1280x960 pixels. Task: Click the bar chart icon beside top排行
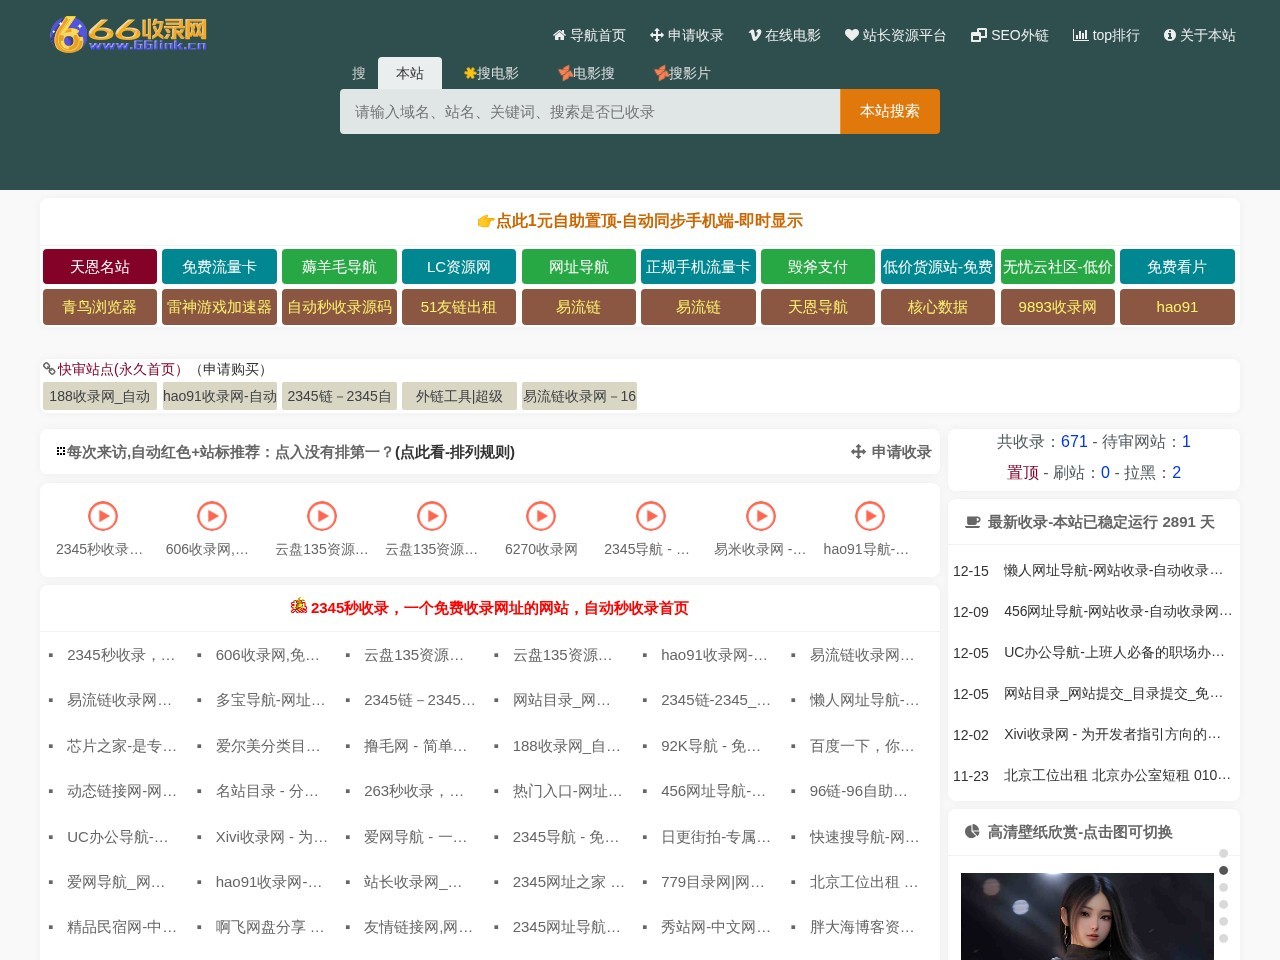point(1080,35)
